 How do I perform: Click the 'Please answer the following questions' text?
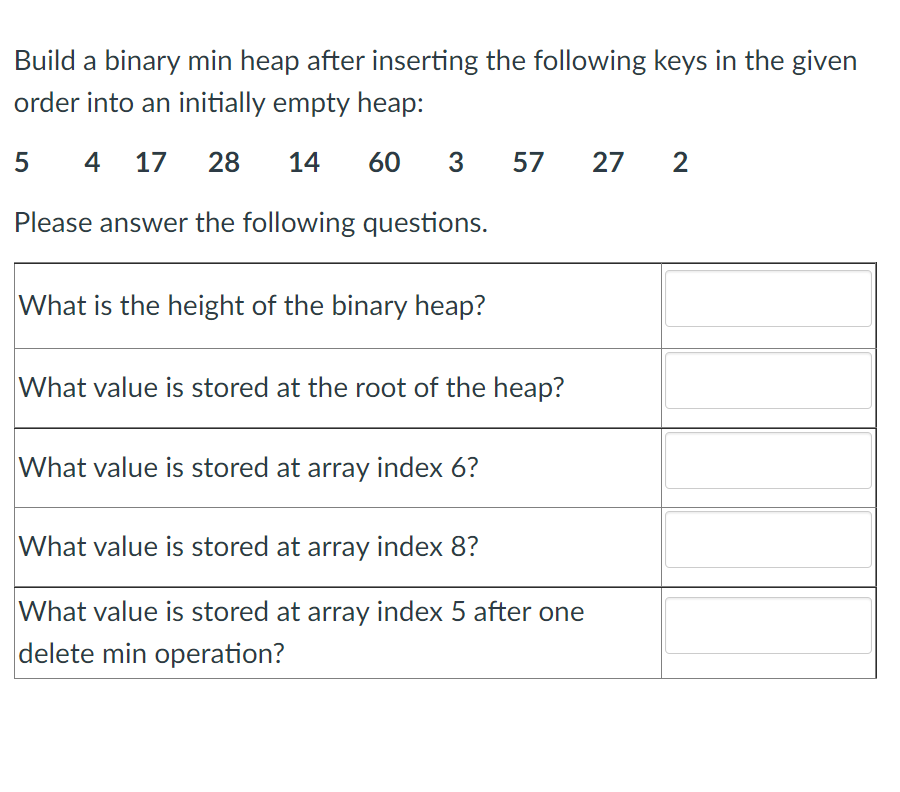pyautogui.click(x=250, y=222)
